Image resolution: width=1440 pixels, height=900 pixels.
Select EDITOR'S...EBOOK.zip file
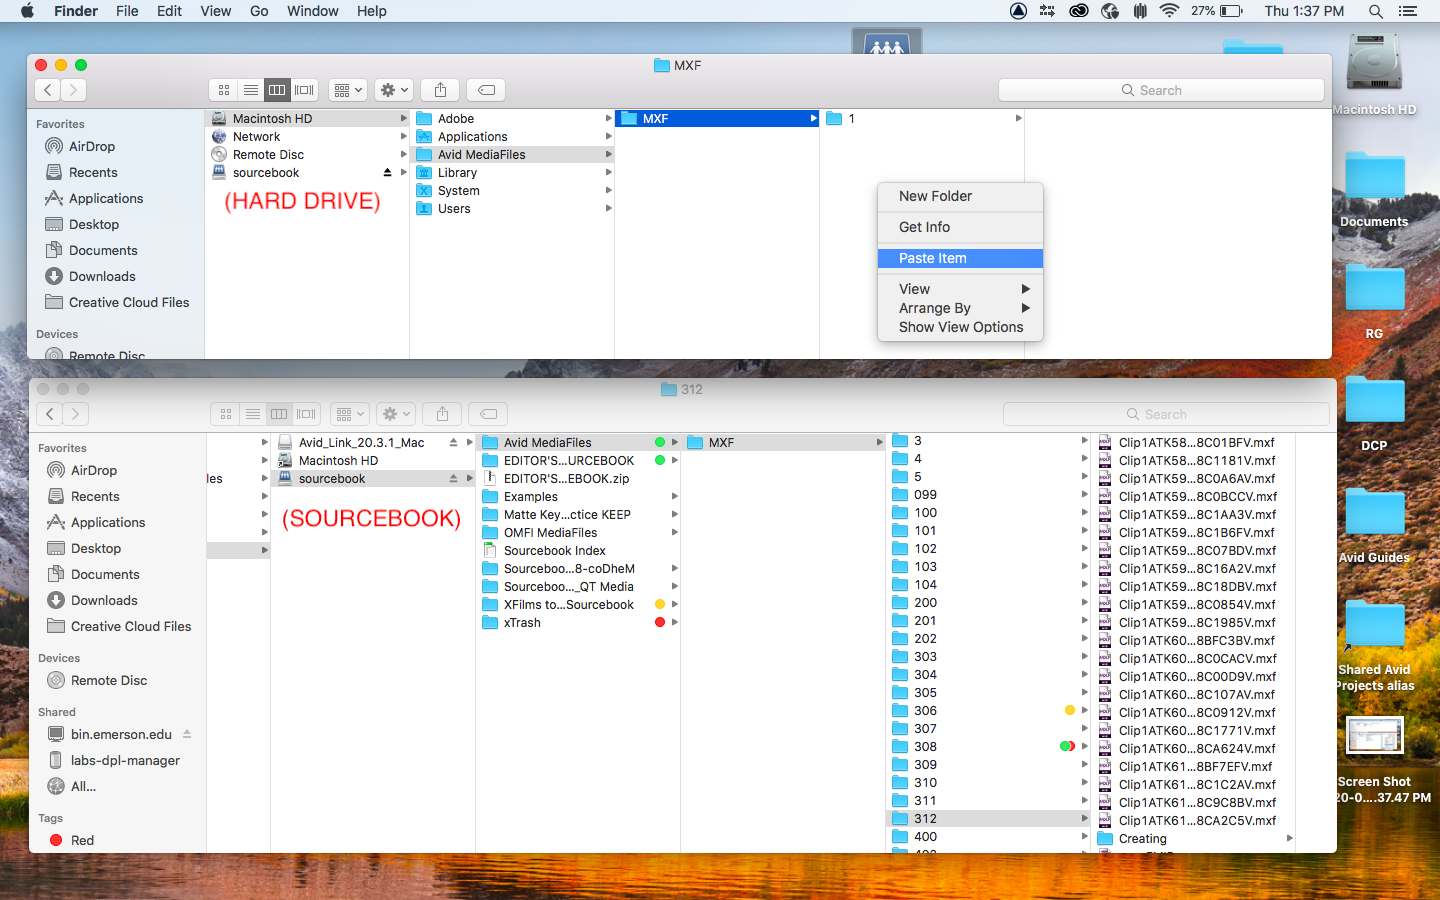coord(577,478)
